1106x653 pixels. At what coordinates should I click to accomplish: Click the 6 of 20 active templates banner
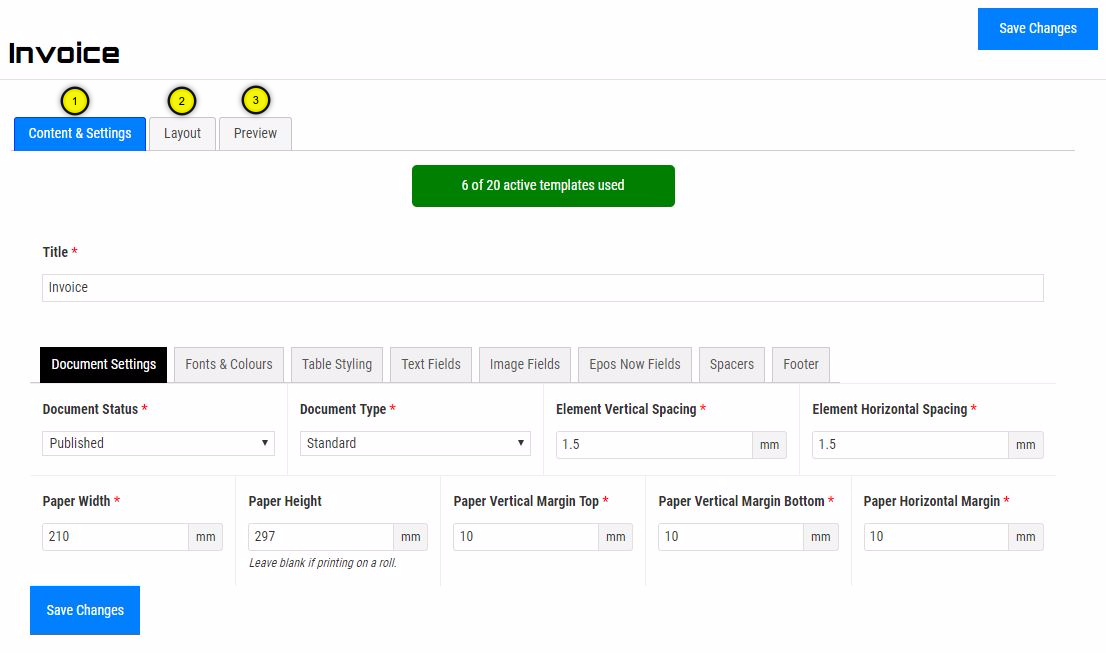pyautogui.click(x=543, y=186)
